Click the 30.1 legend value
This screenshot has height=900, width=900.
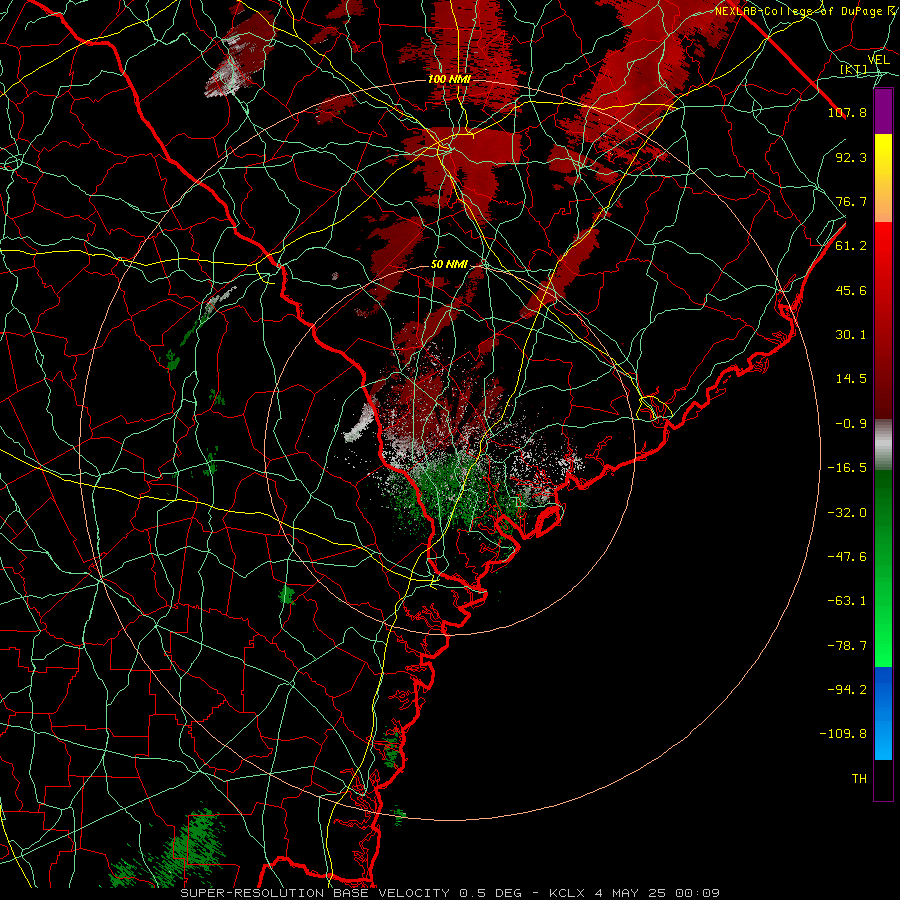point(851,335)
